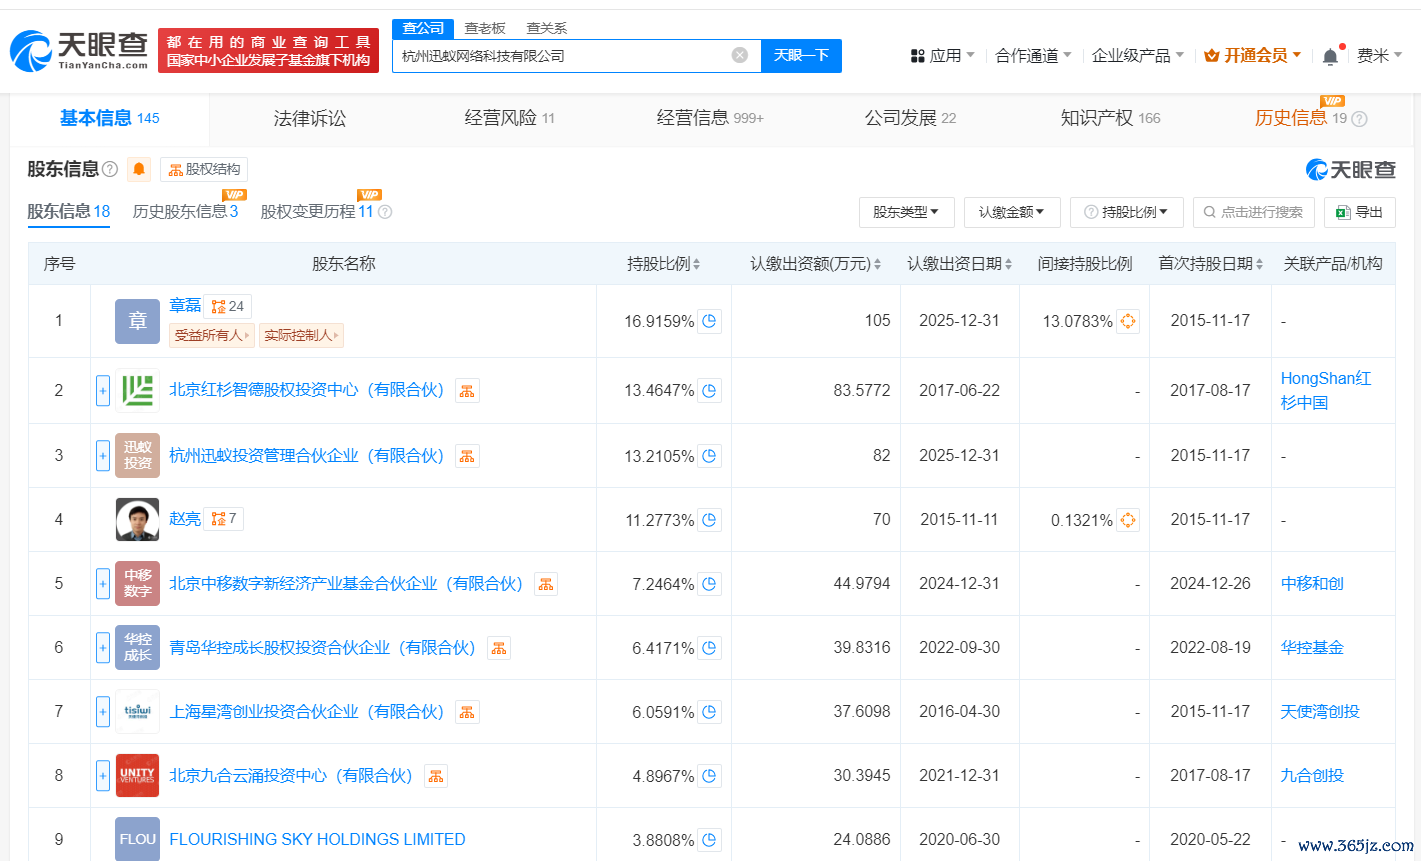This screenshot has height=861, width=1421.
Task: Open pie chart for 章磊 16.9159%
Action: [709, 321]
